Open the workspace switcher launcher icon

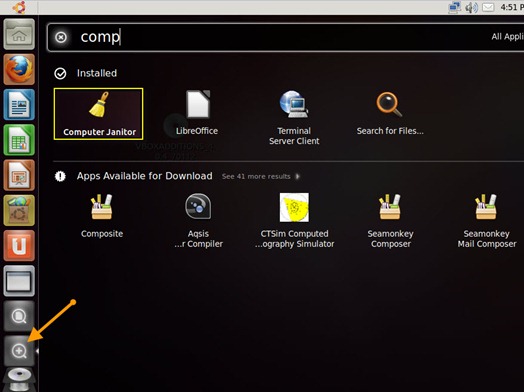[19, 281]
